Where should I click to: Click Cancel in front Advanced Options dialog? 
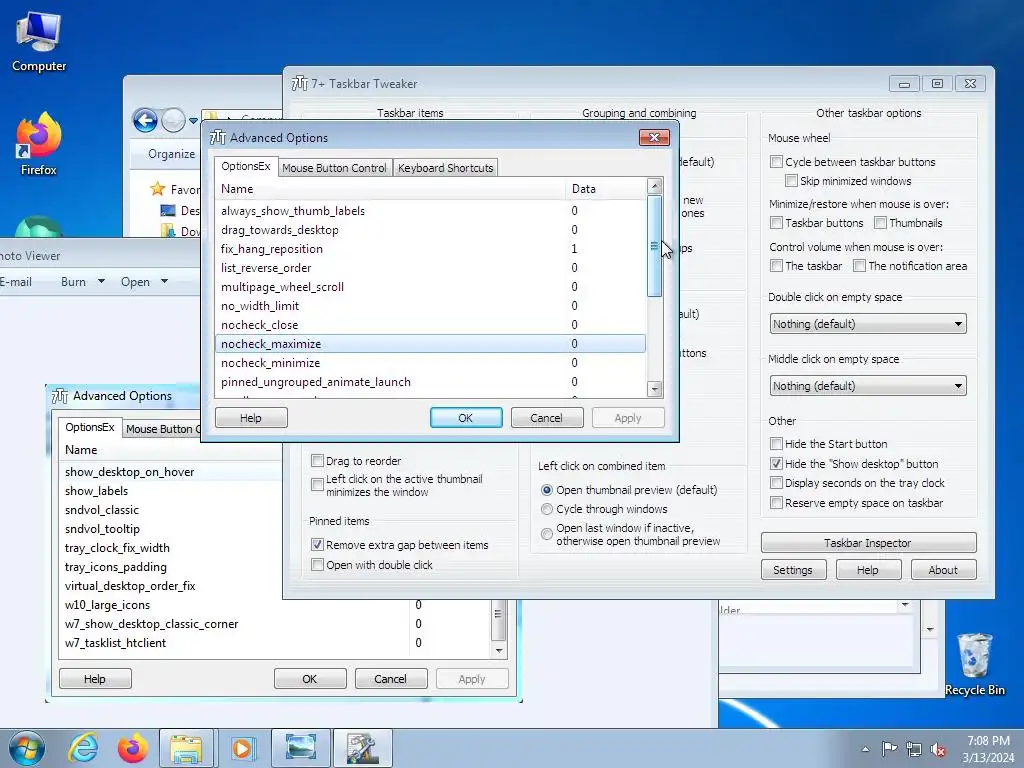click(547, 418)
